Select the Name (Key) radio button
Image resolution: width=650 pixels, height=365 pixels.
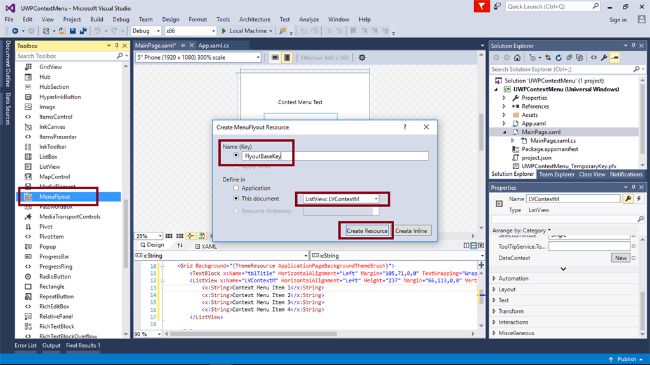236,156
